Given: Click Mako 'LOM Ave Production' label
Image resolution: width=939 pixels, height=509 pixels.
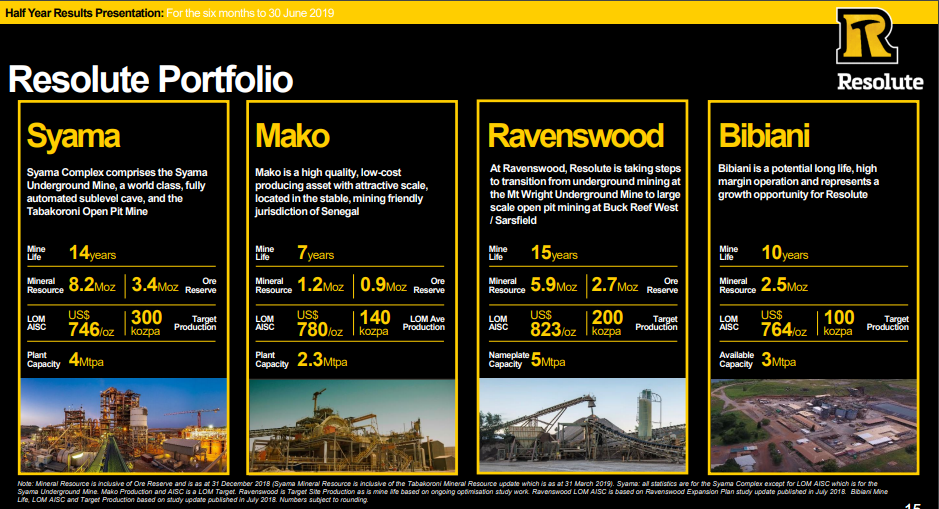Looking at the screenshot, I should [x=424, y=323].
